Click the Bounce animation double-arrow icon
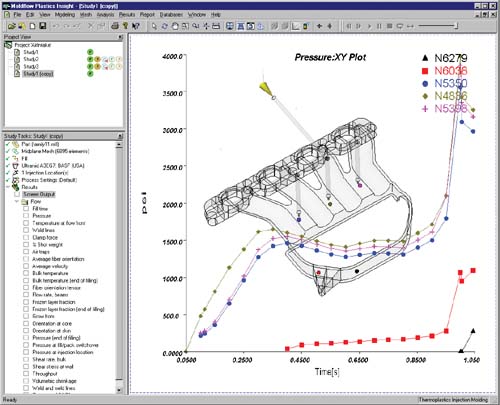Image resolution: width=500 pixels, height=405 pixels. click(x=410, y=26)
